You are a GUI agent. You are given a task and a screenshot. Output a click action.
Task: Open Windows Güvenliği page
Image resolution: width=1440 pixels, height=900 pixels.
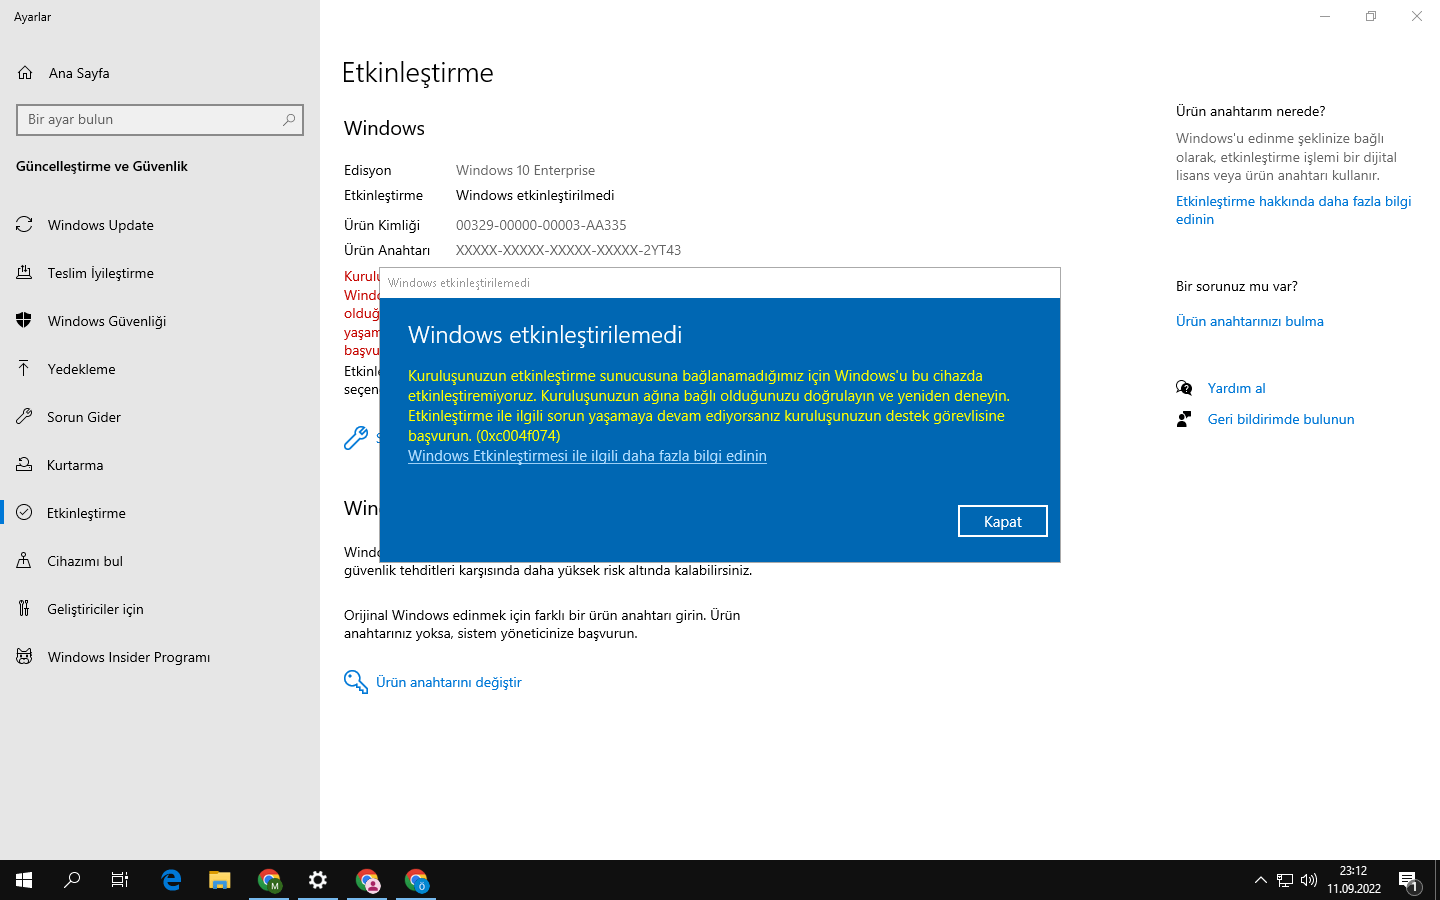point(106,321)
